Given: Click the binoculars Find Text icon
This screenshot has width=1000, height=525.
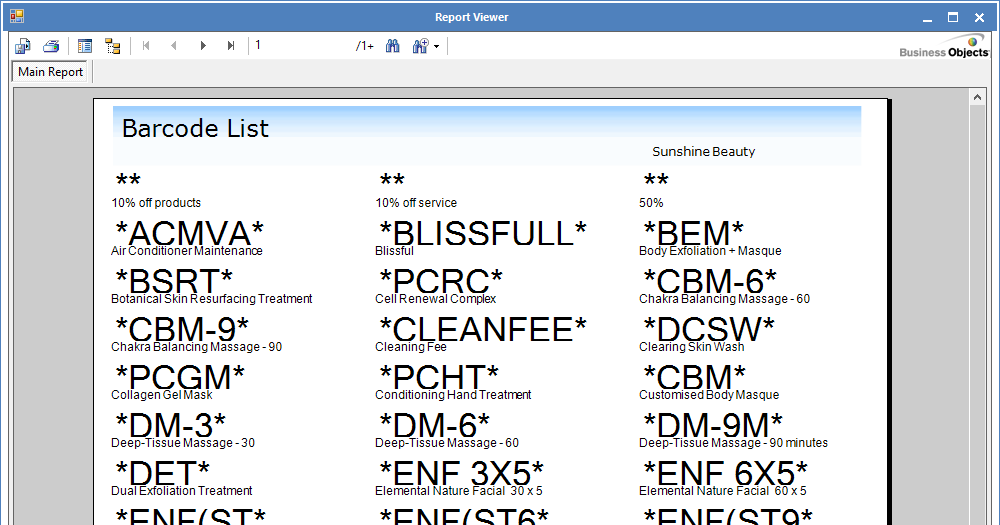Looking at the screenshot, I should pos(393,46).
